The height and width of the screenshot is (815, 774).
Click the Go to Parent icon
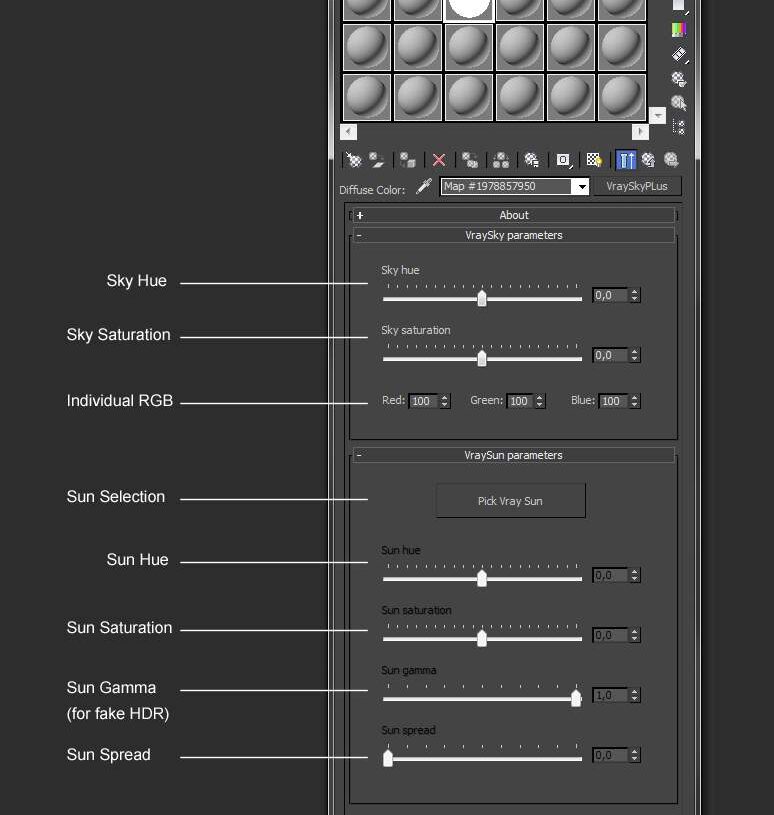point(649,160)
